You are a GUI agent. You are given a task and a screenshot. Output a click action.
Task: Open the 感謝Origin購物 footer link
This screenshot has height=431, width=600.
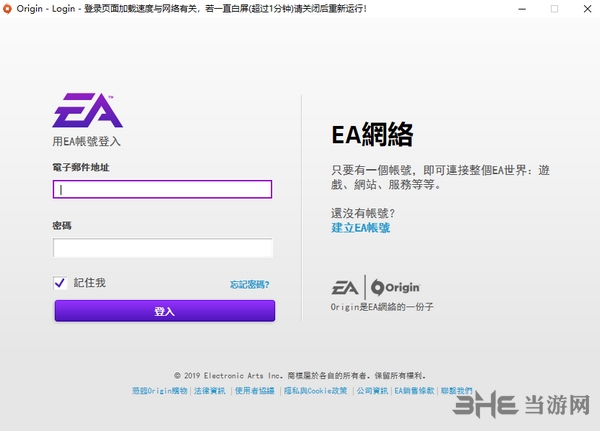click(160, 390)
